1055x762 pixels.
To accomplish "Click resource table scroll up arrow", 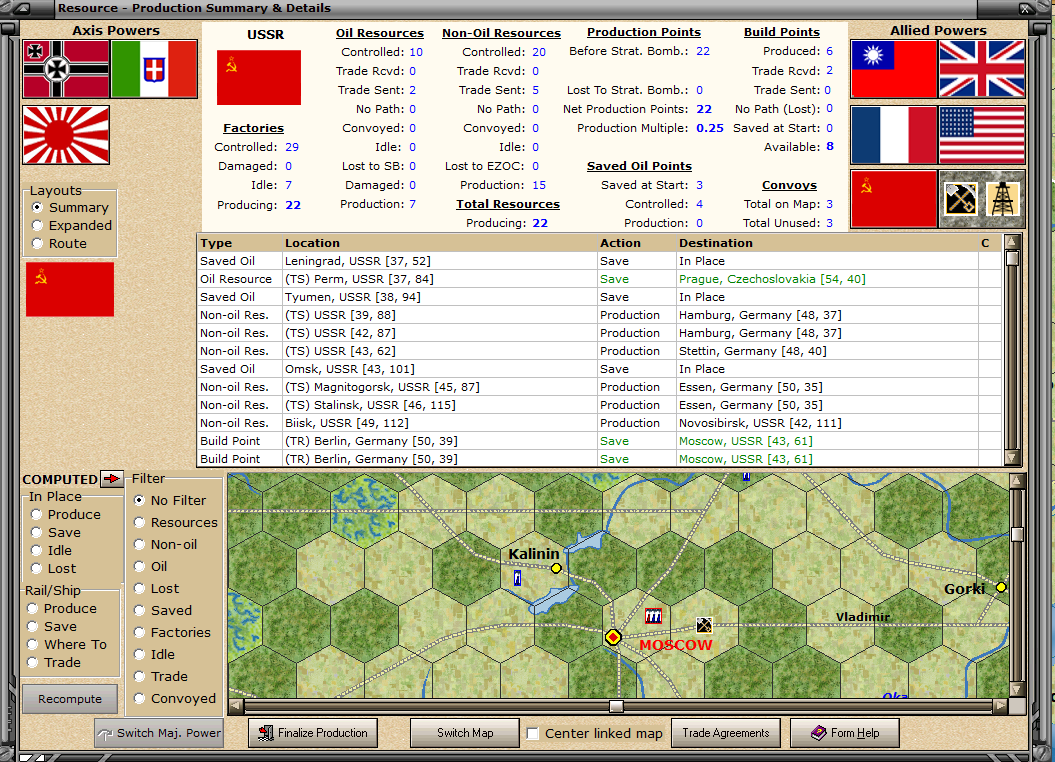I will pos(1012,242).
